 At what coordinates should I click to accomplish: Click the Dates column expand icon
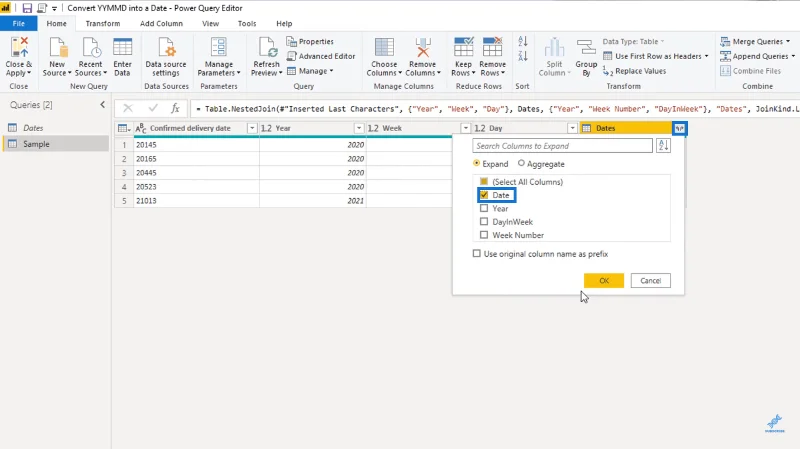pos(680,128)
